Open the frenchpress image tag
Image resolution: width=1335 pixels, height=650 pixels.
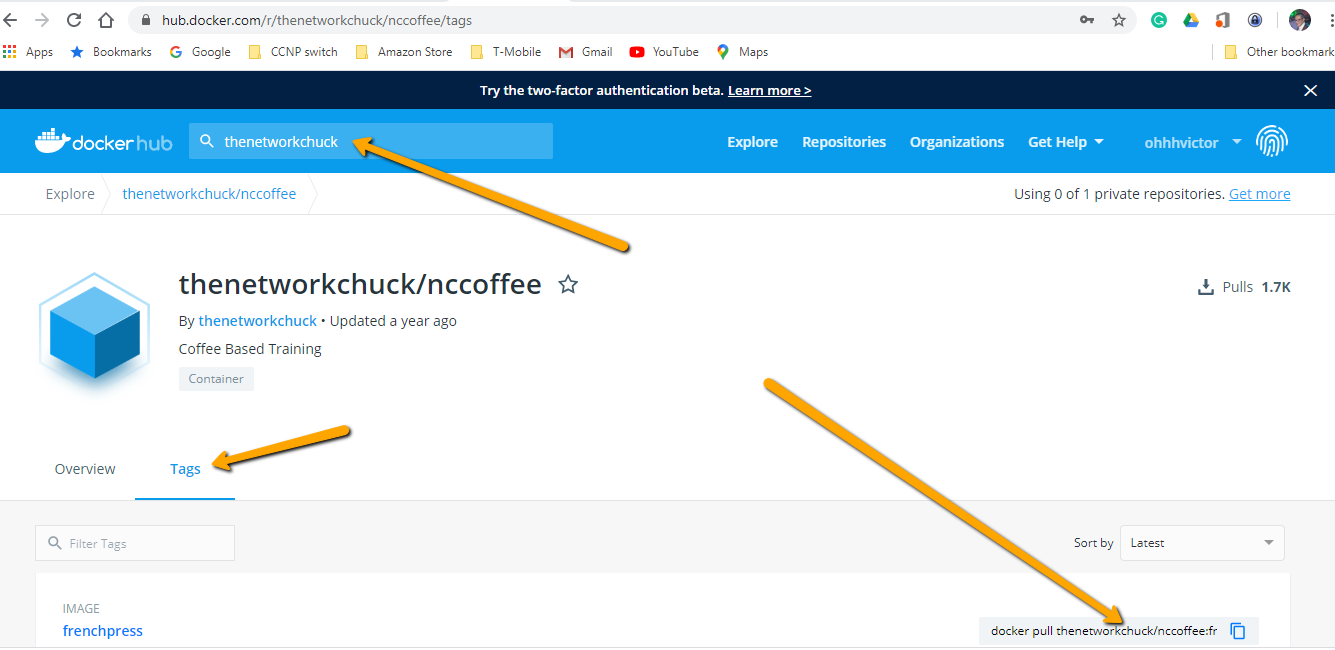pyautogui.click(x=102, y=630)
